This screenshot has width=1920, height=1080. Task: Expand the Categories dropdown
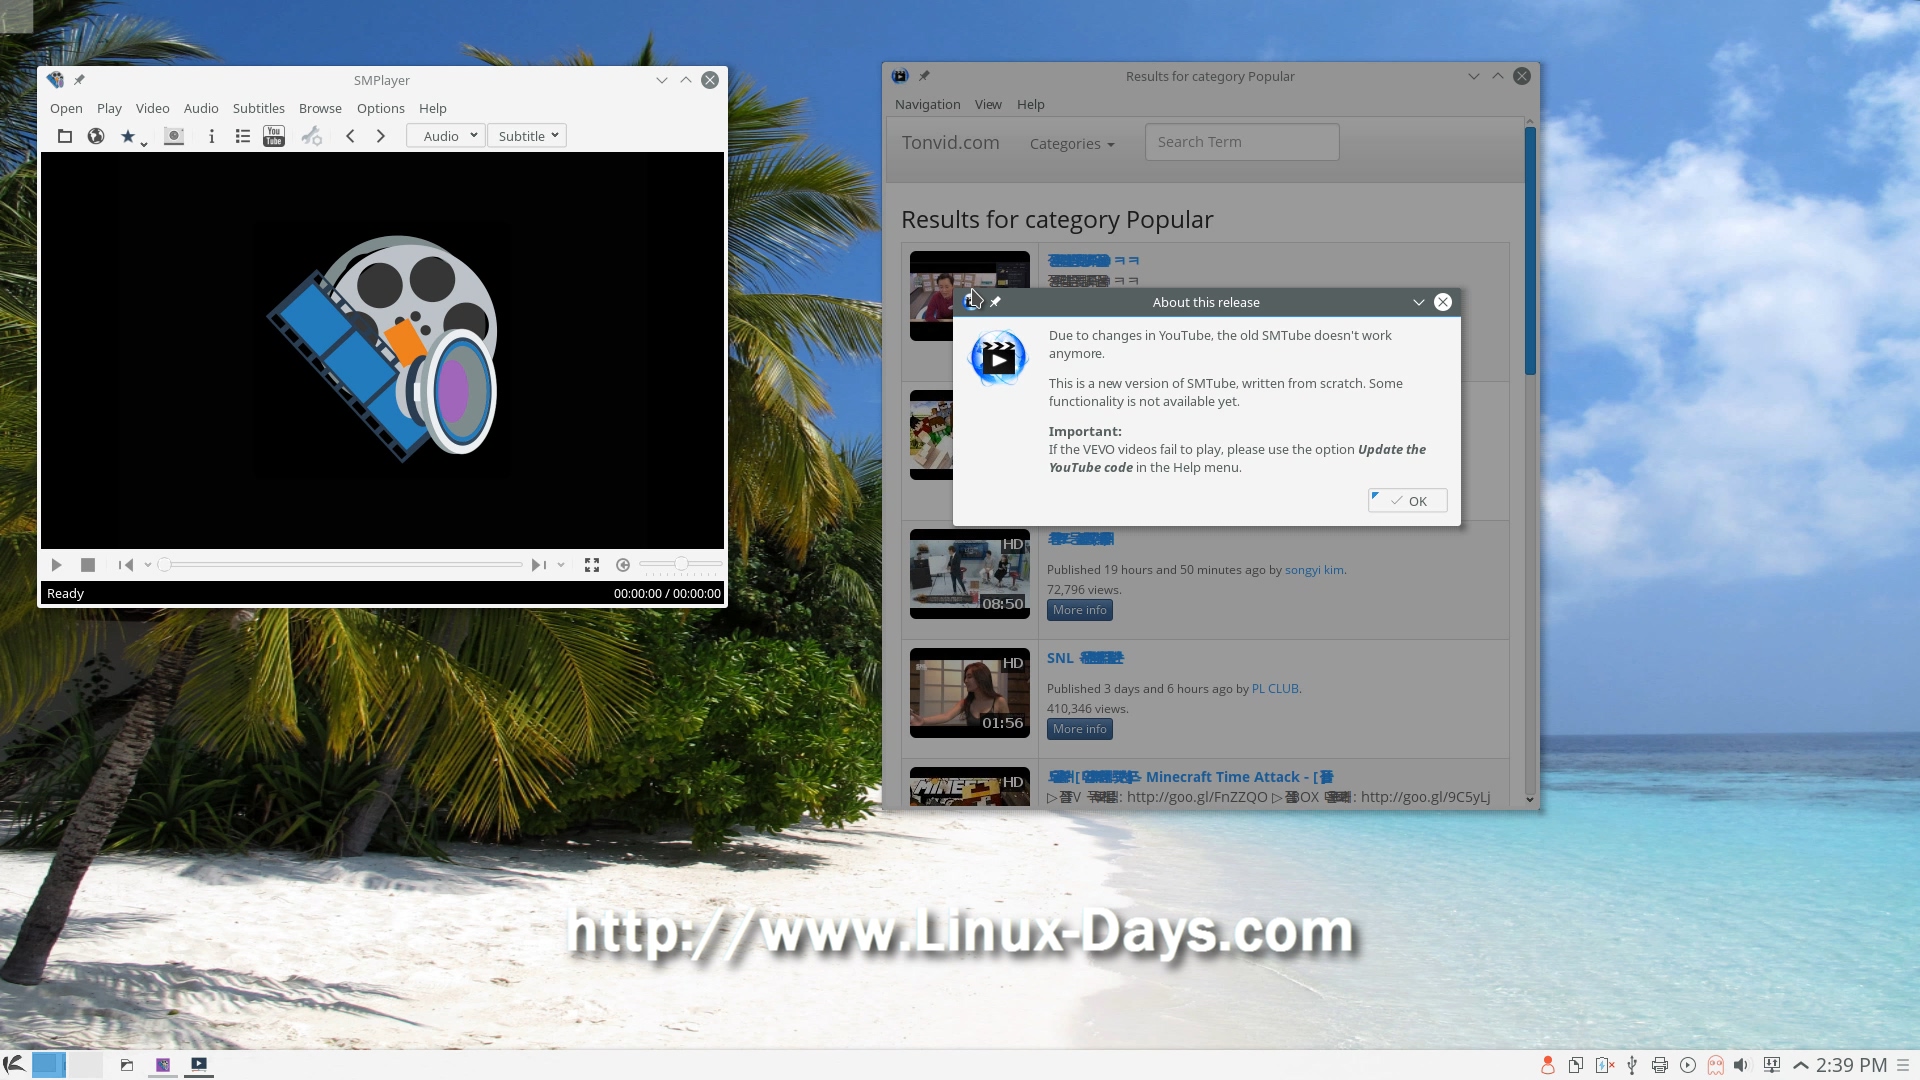coord(1072,144)
